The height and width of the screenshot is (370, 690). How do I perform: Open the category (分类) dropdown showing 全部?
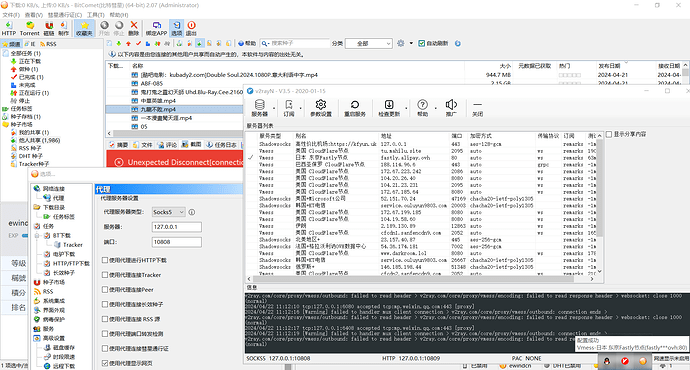[368, 44]
